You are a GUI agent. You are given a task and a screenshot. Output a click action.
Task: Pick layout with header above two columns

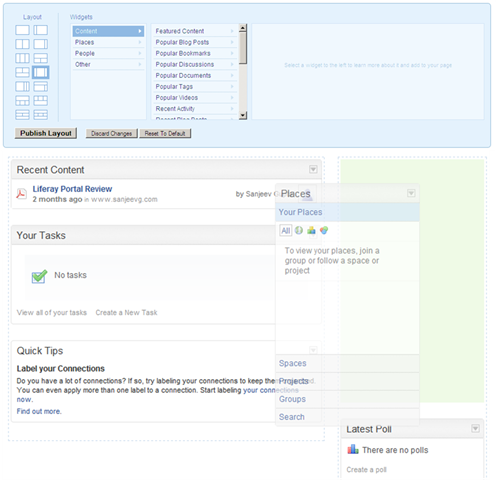point(41,58)
